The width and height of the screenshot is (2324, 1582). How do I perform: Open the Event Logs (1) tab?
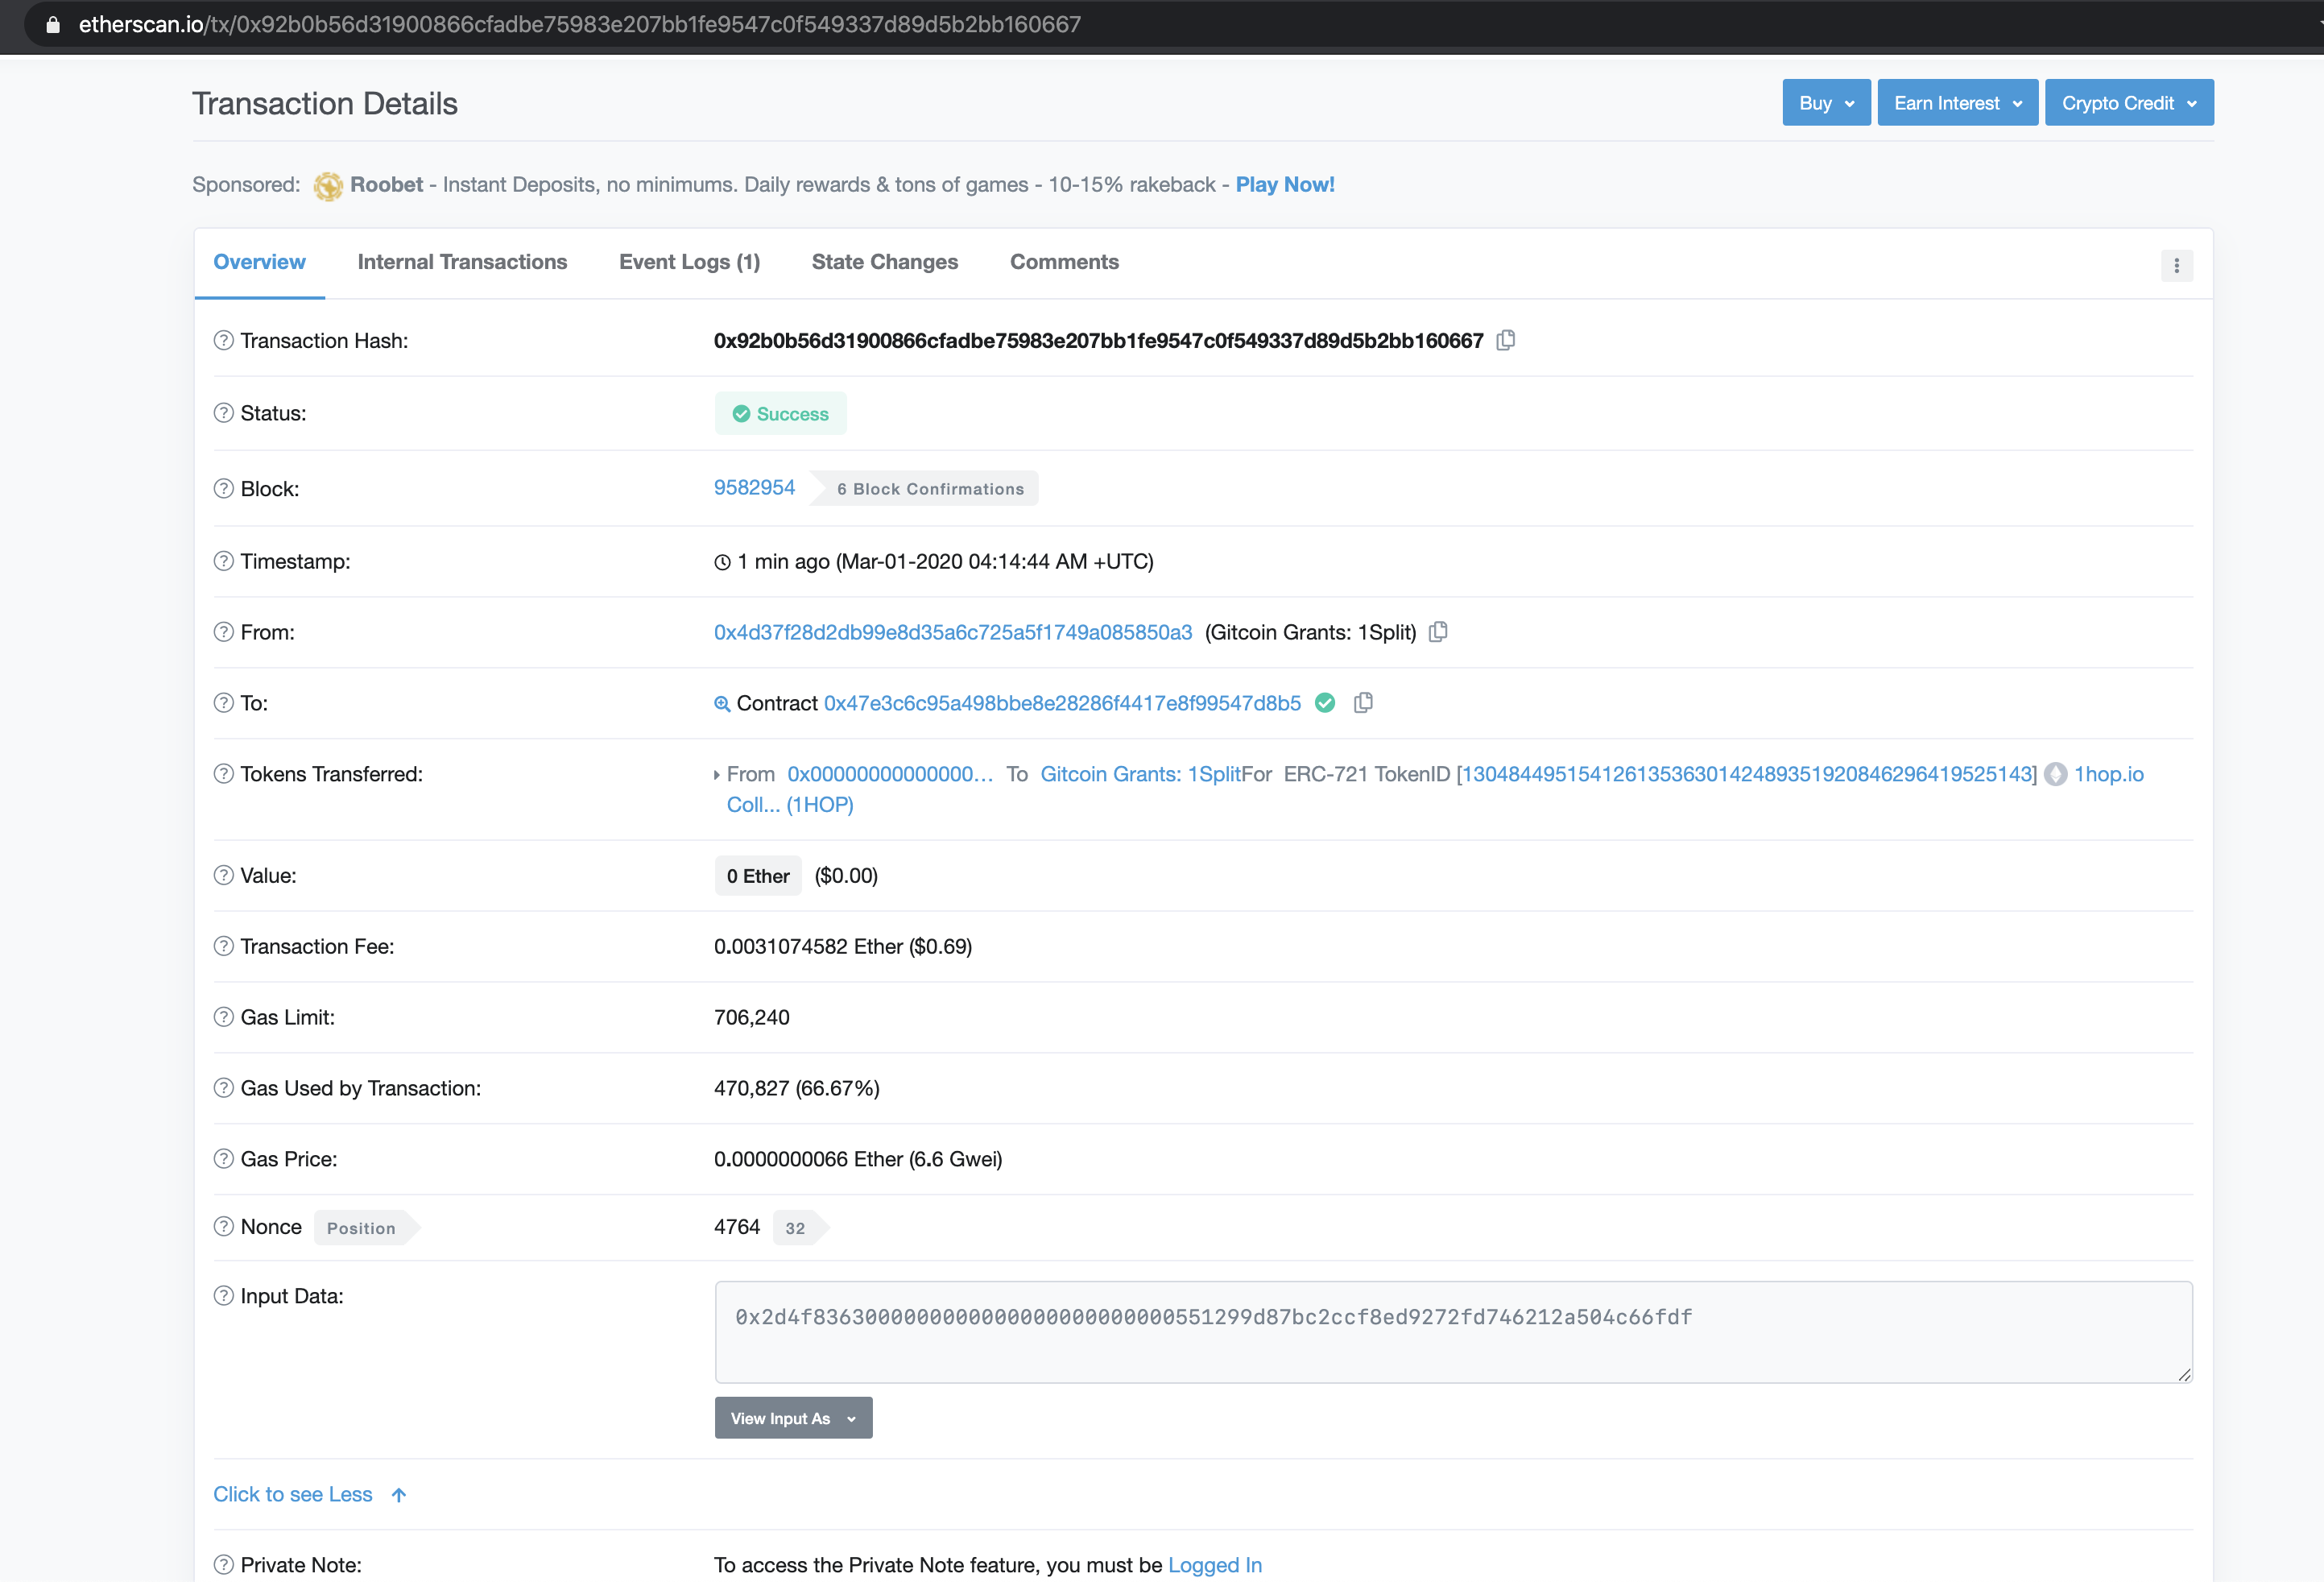(689, 262)
